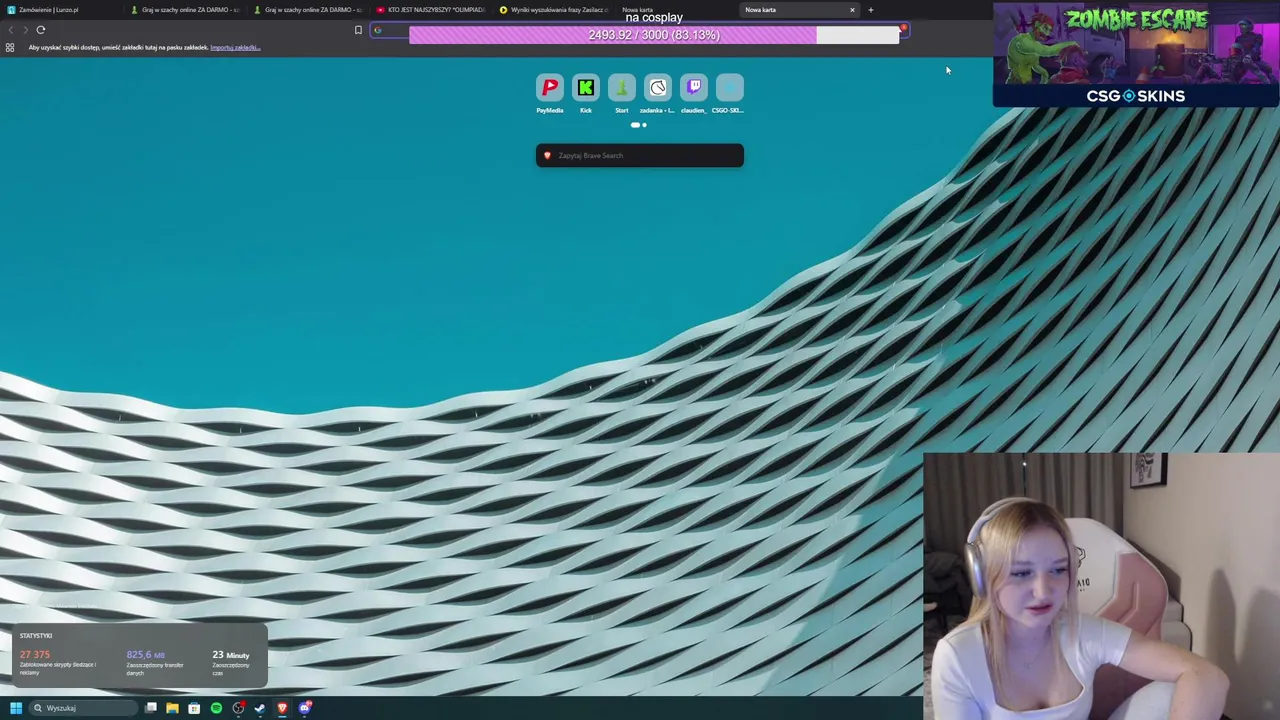Switch to the second Graj w szachy online tab

click(x=308, y=10)
